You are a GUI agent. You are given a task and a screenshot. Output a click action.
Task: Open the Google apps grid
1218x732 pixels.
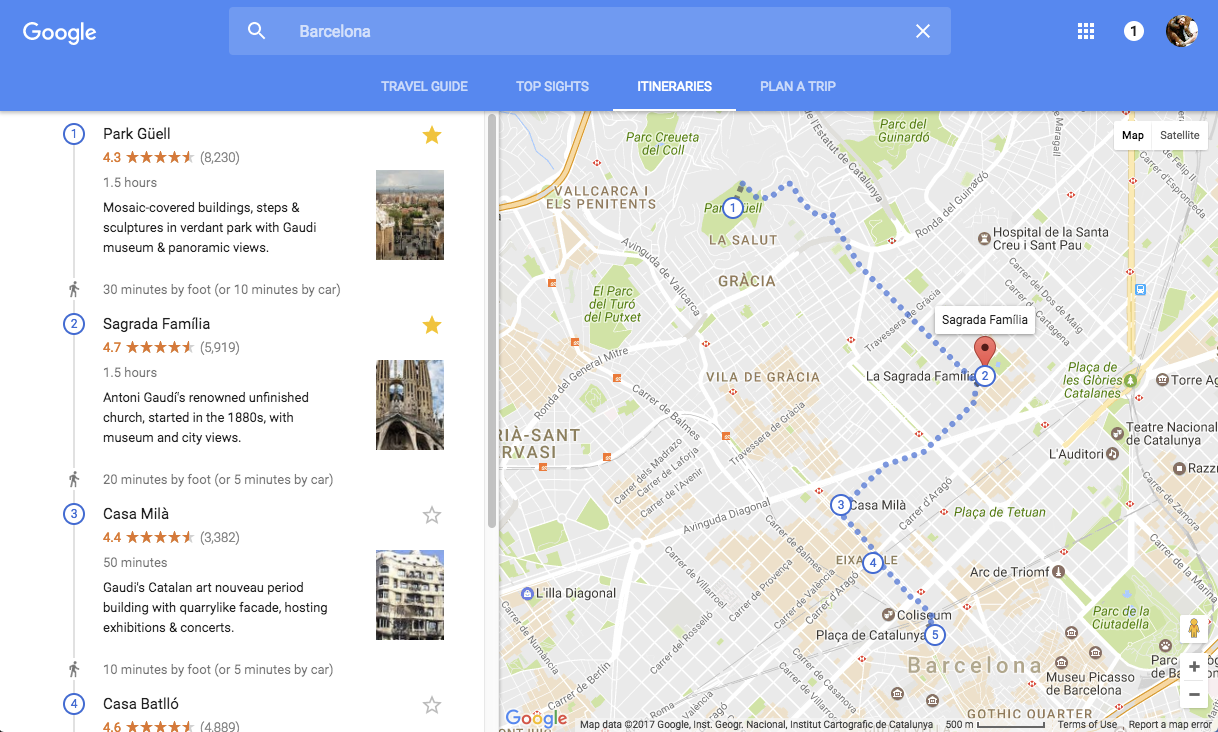pyautogui.click(x=1086, y=31)
